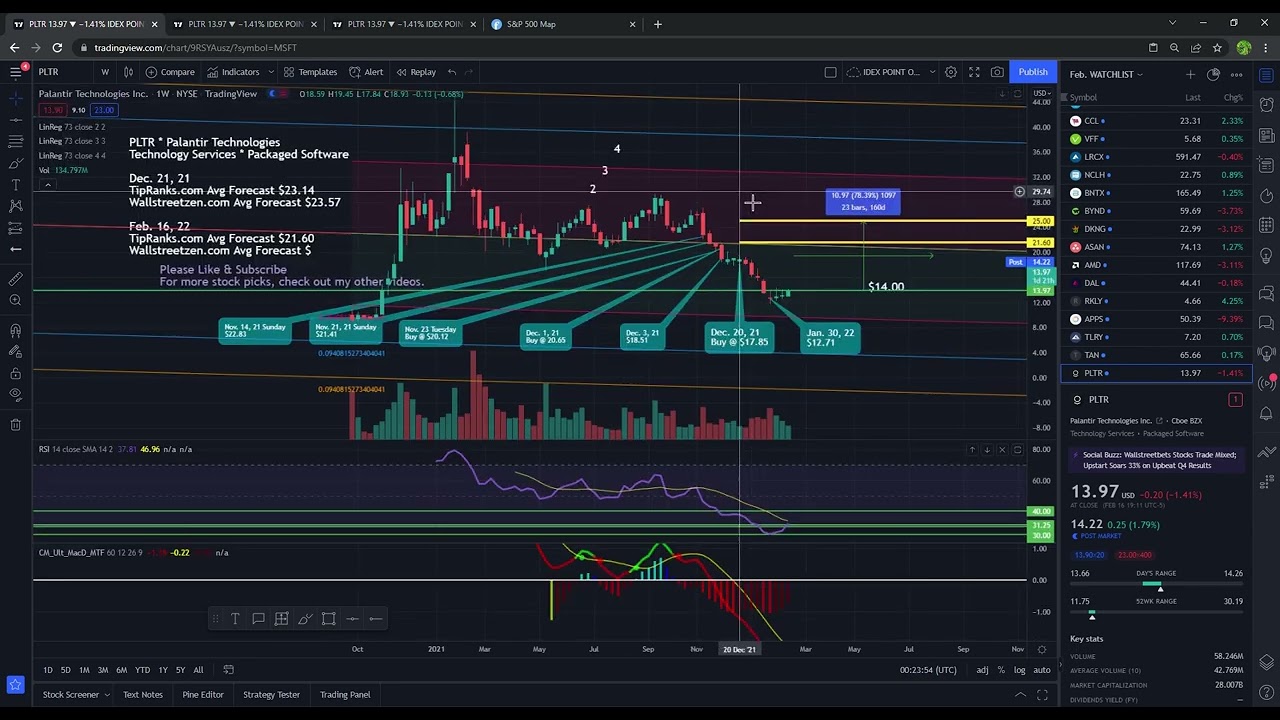
Task: Toggle auto scale
Action: tap(1041, 670)
